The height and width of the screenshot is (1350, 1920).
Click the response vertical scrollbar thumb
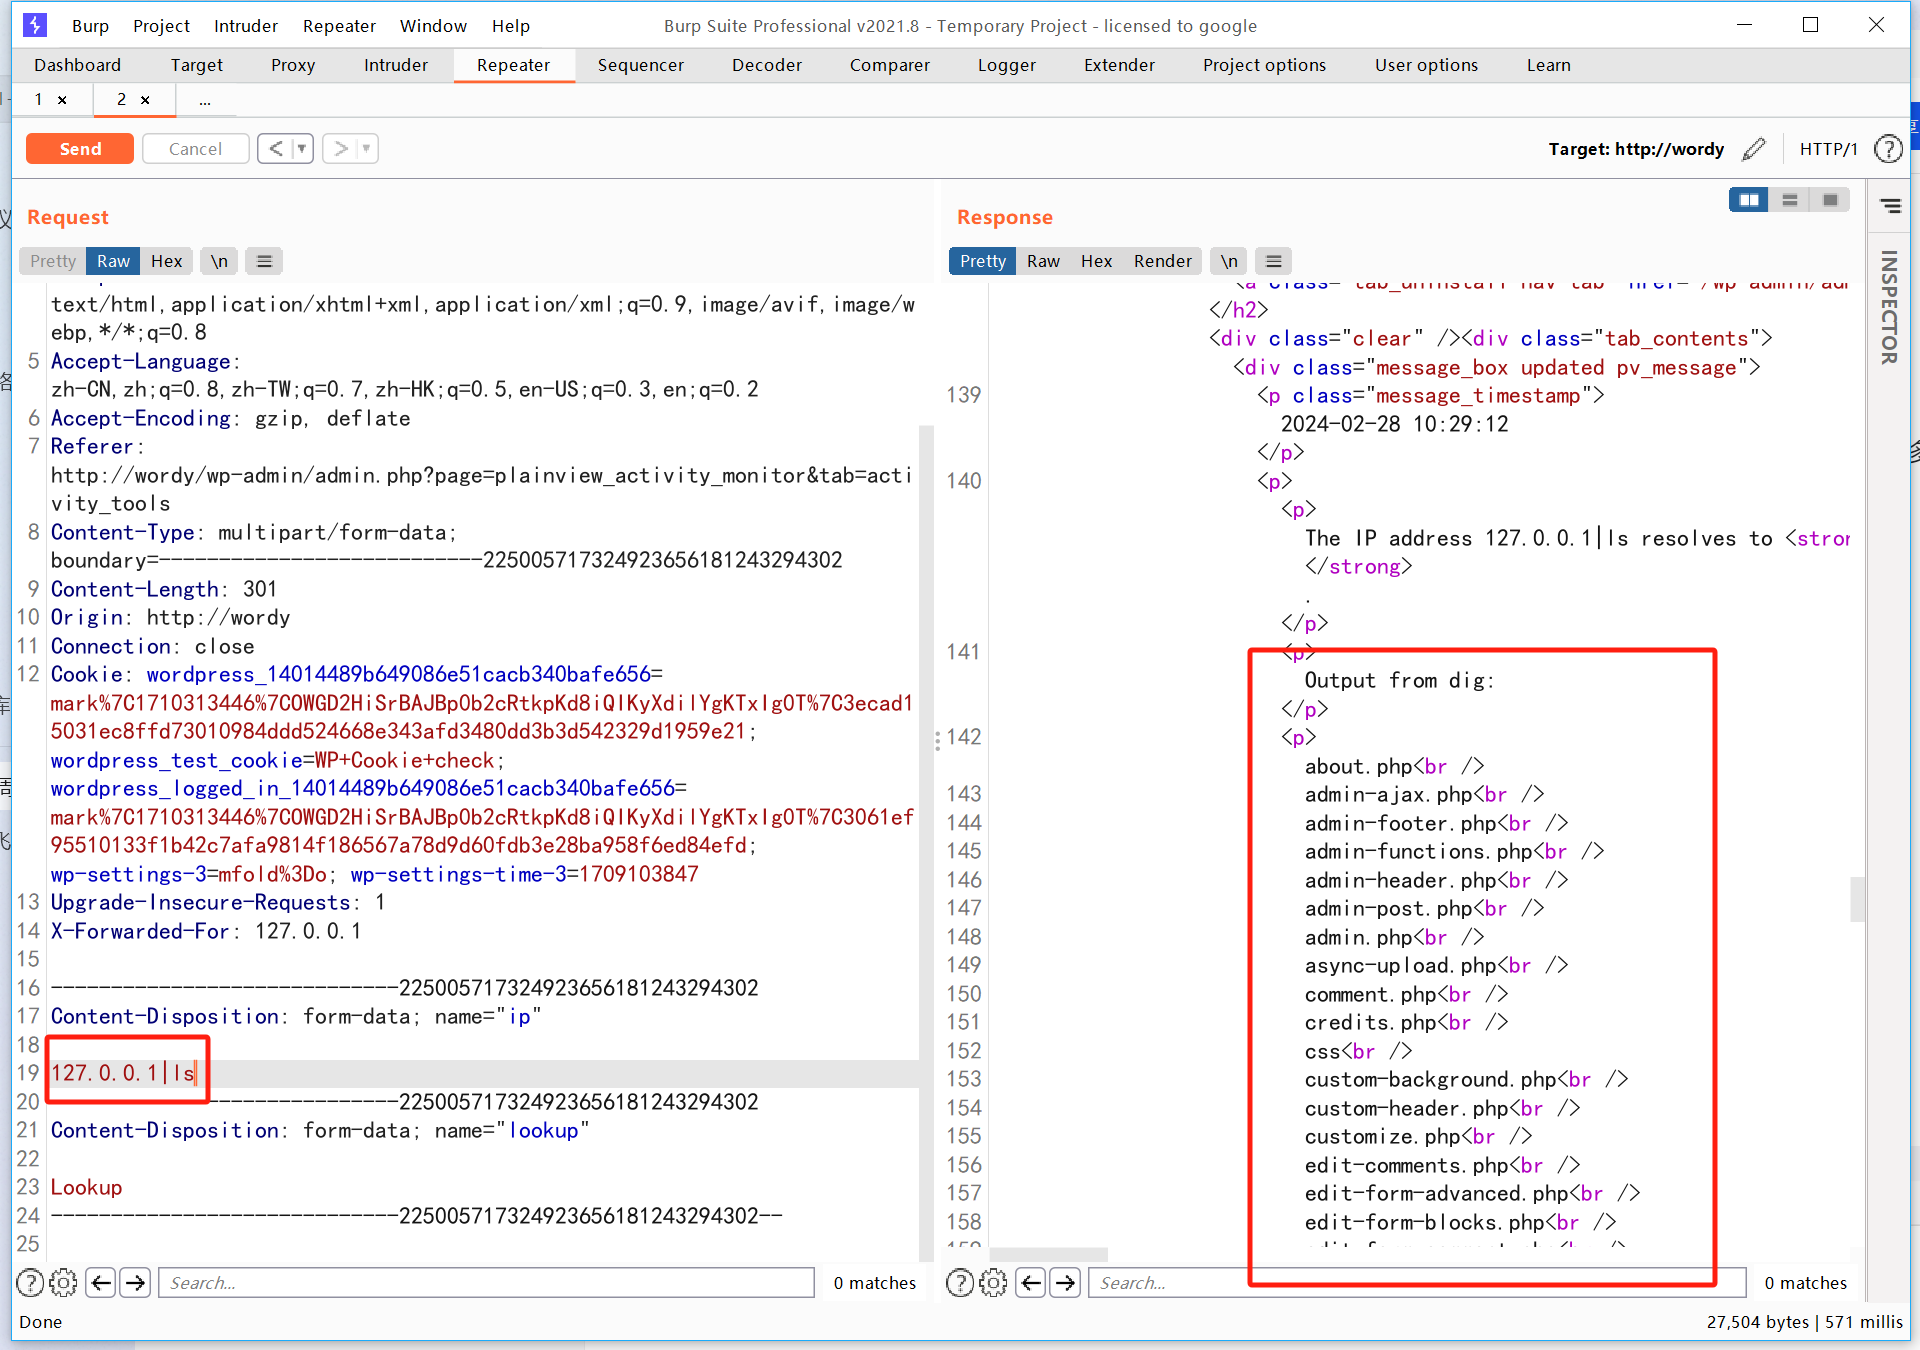[1857, 898]
